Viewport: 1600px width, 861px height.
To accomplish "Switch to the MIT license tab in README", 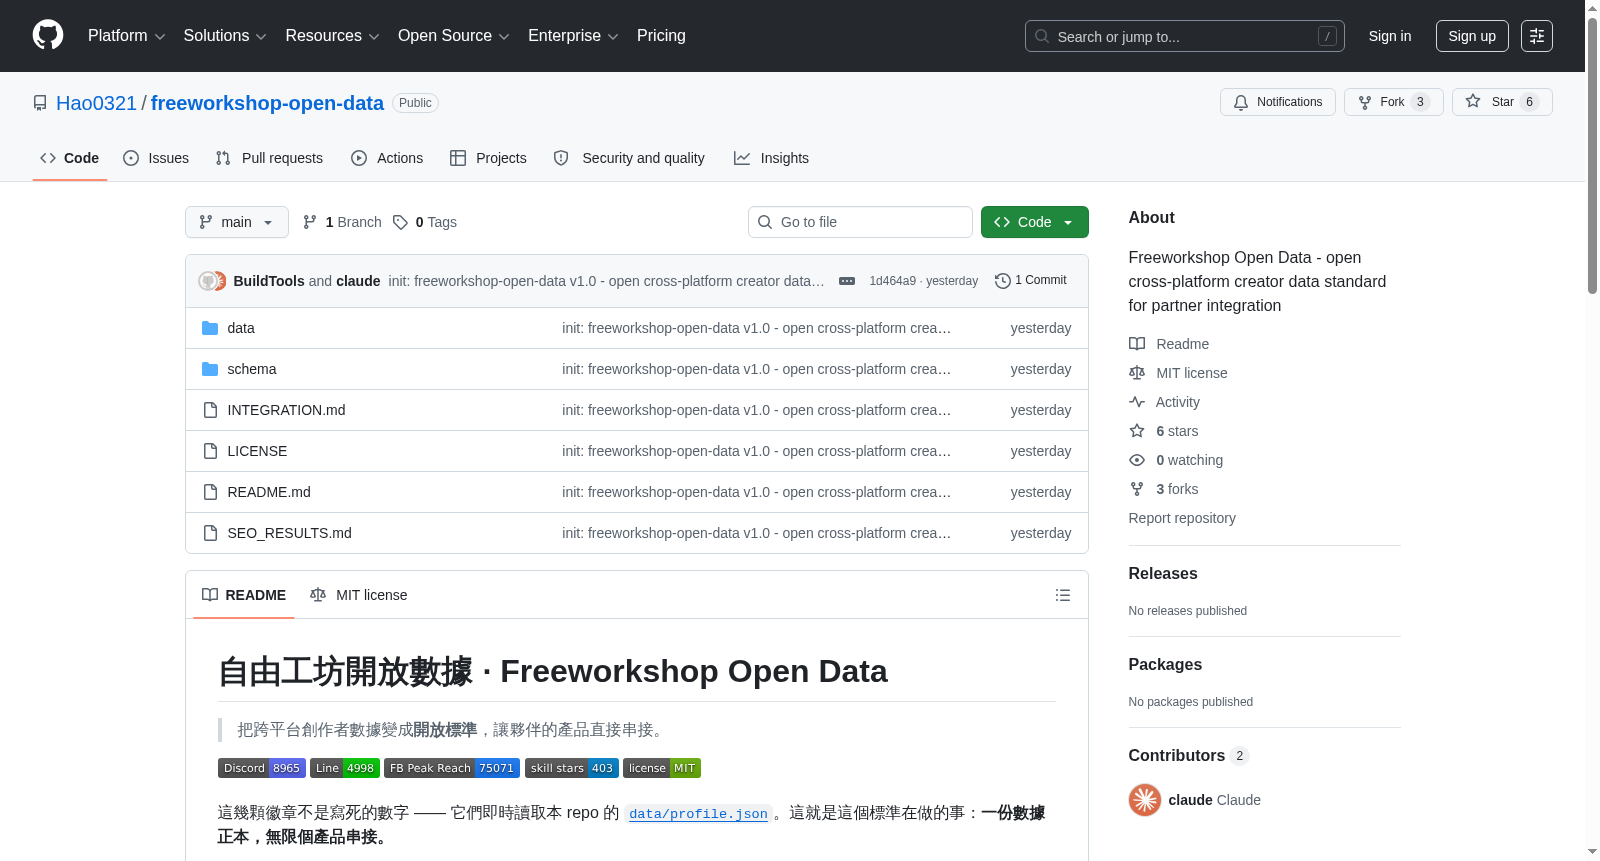I will pyautogui.click(x=359, y=595).
